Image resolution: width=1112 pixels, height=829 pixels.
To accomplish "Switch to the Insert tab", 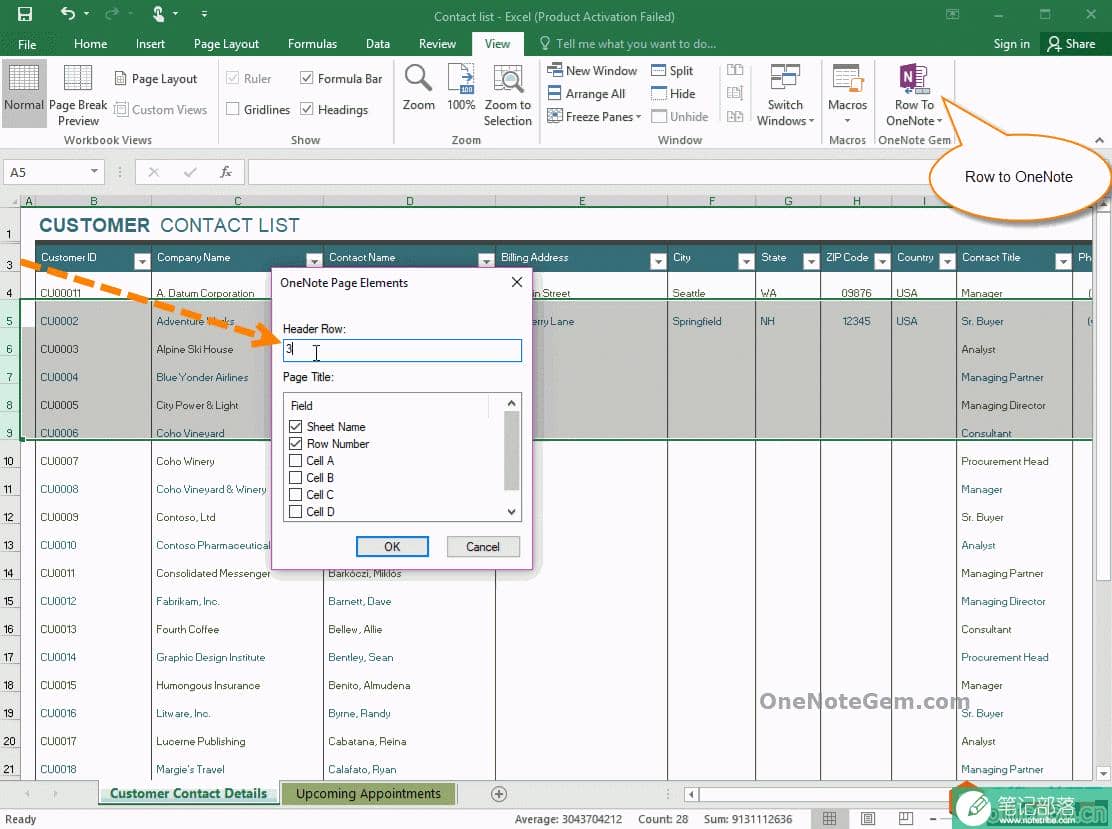I will (x=150, y=44).
